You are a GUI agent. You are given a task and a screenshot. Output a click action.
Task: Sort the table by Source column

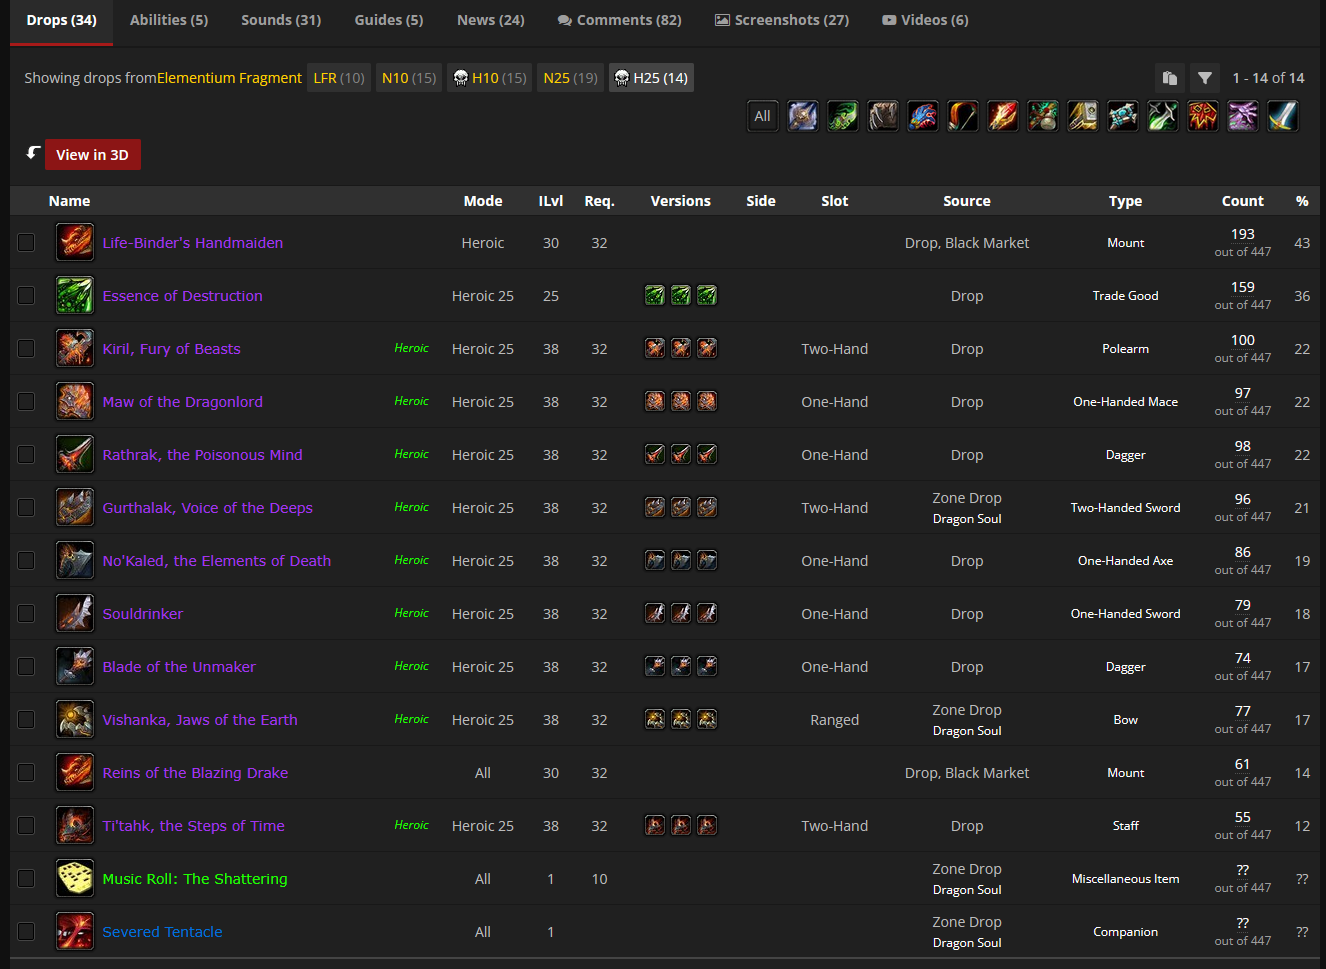pyautogui.click(x=967, y=201)
